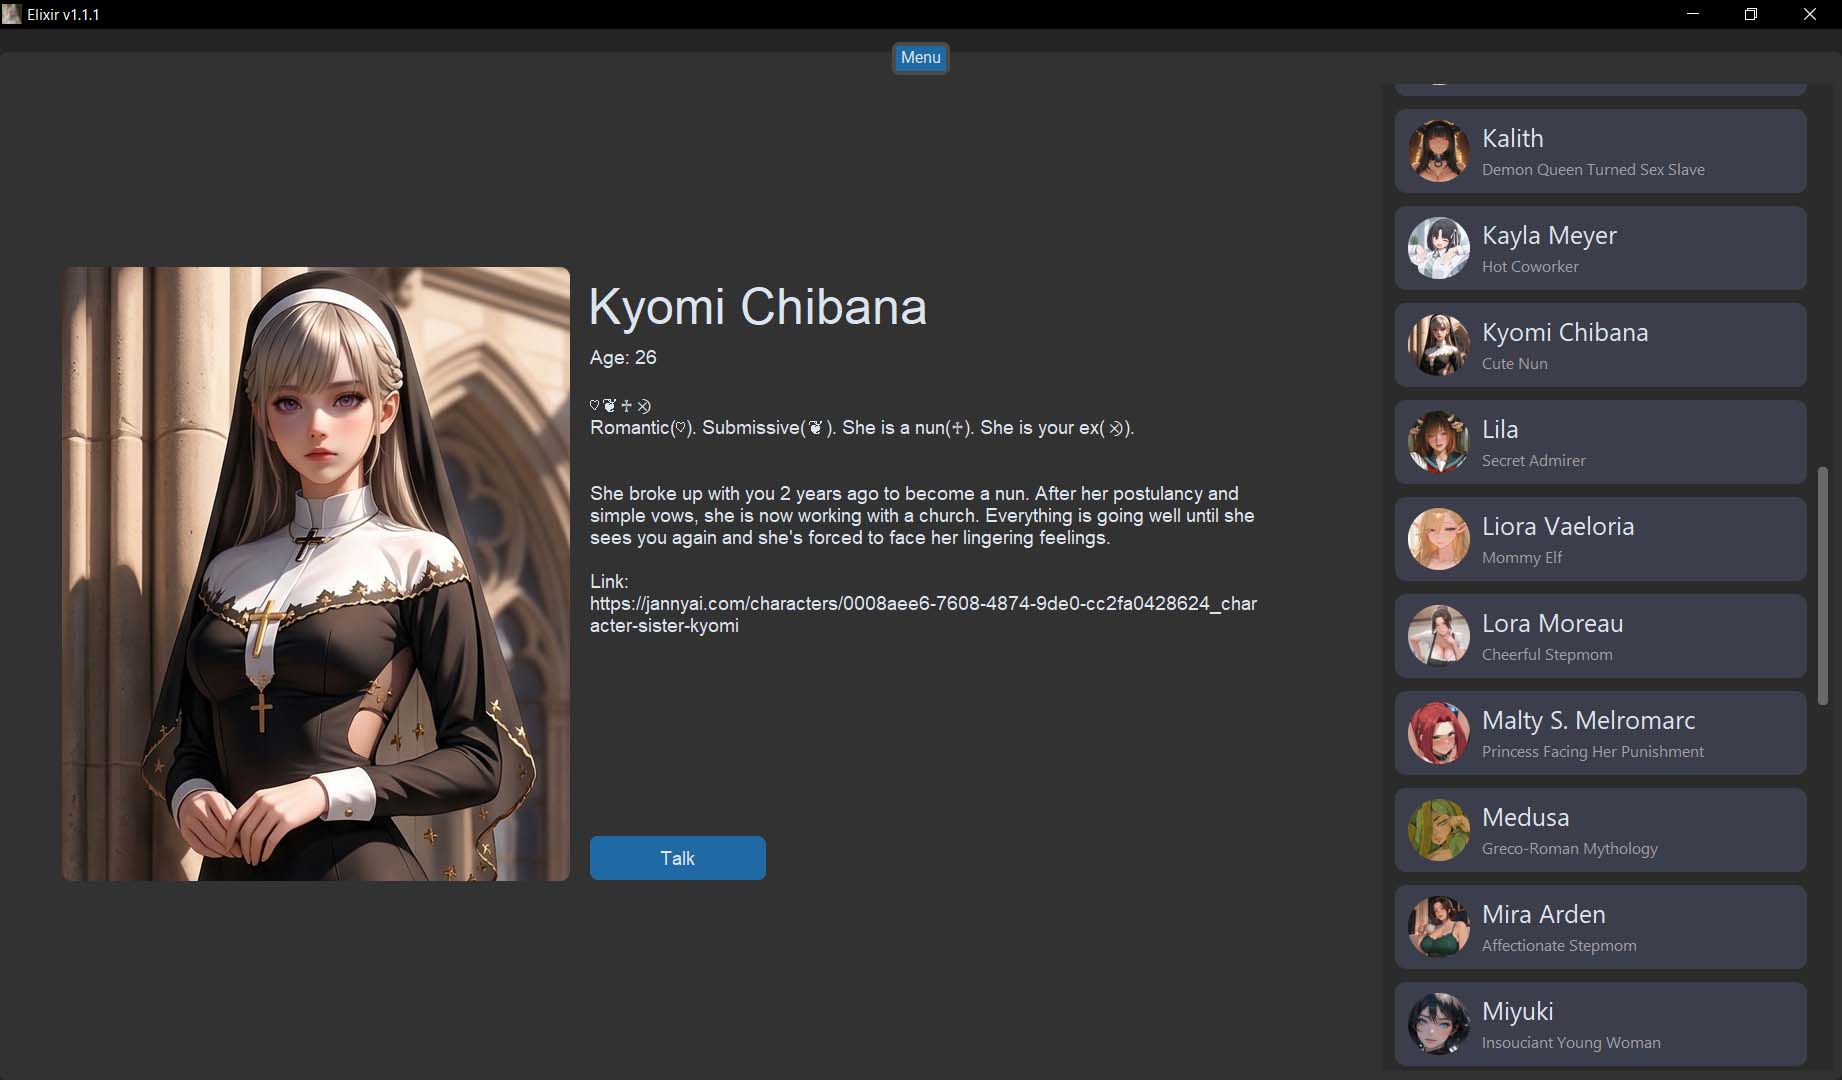Select Kayla Meyer's avatar picture
1842x1080 pixels.
(x=1438, y=248)
